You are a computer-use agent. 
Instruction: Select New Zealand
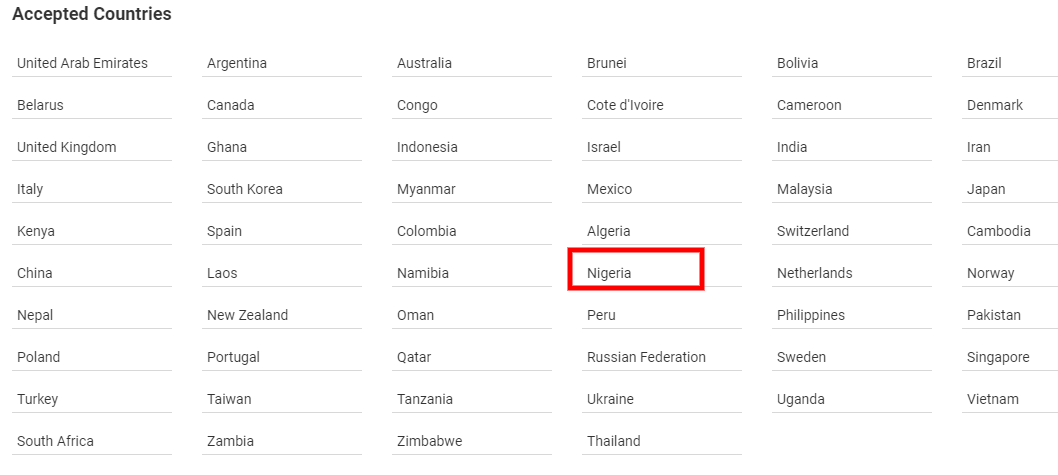pyautogui.click(x=247, y=315)
